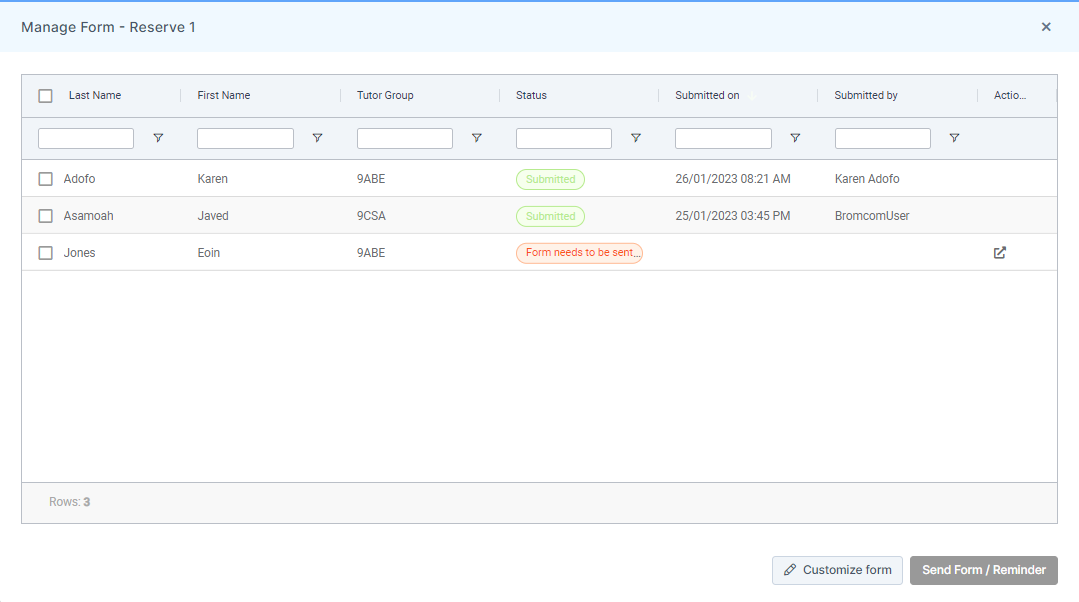Click the Submitted status badge for Asamoah
The image size is (1079, 602).
pos(551,217)
